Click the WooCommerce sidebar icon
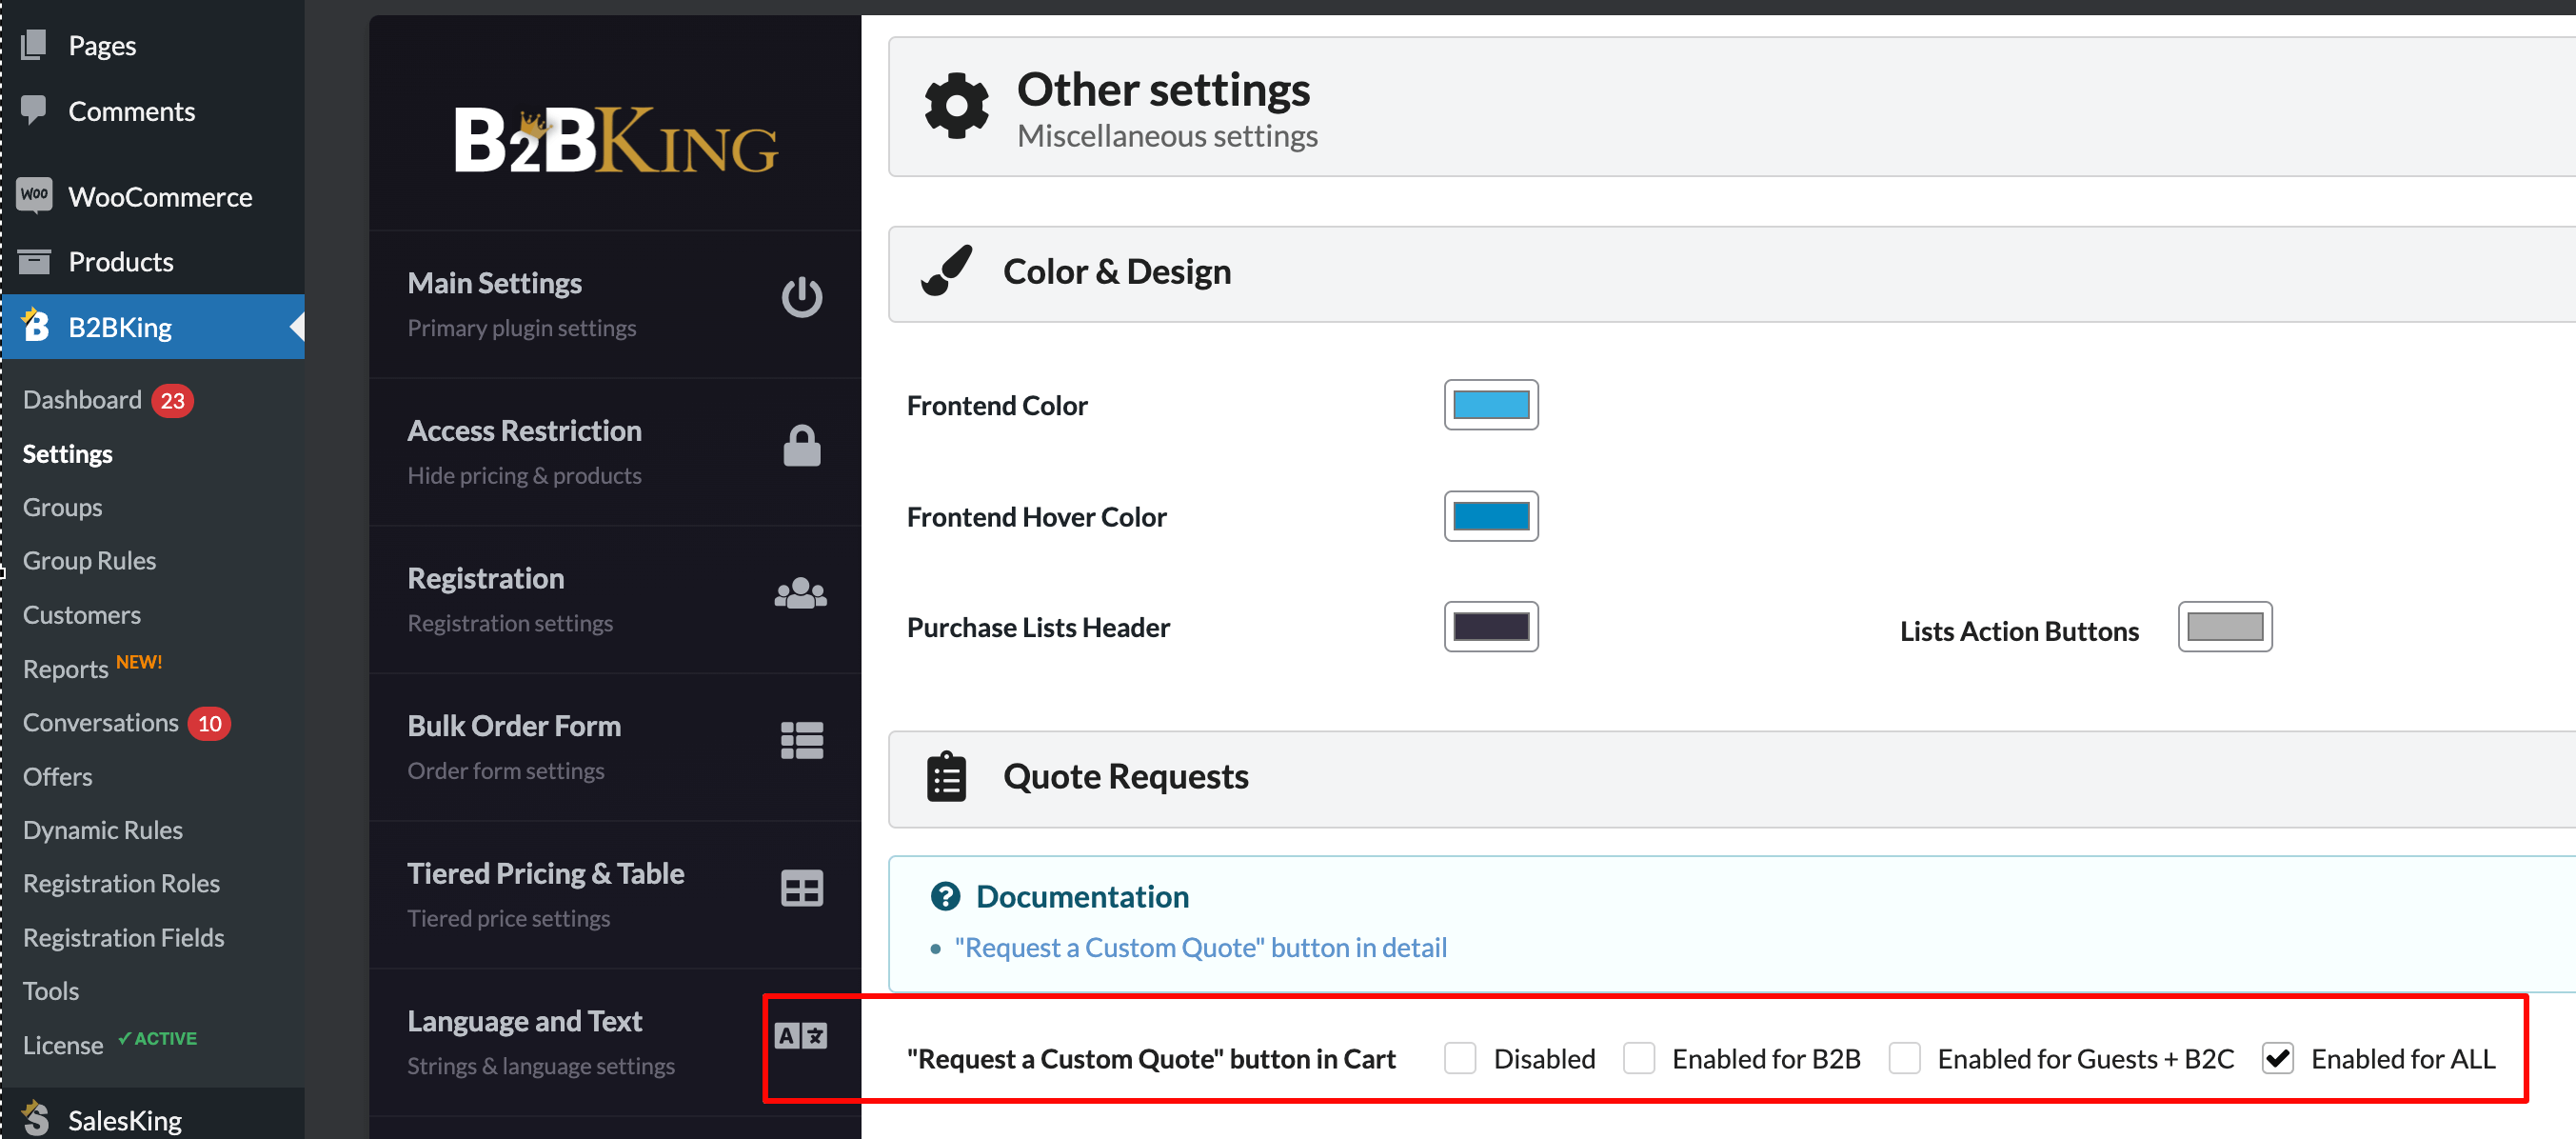The height and width of the screenshot is (1139, 2576). pyautogui.click(x=34, y=196)
